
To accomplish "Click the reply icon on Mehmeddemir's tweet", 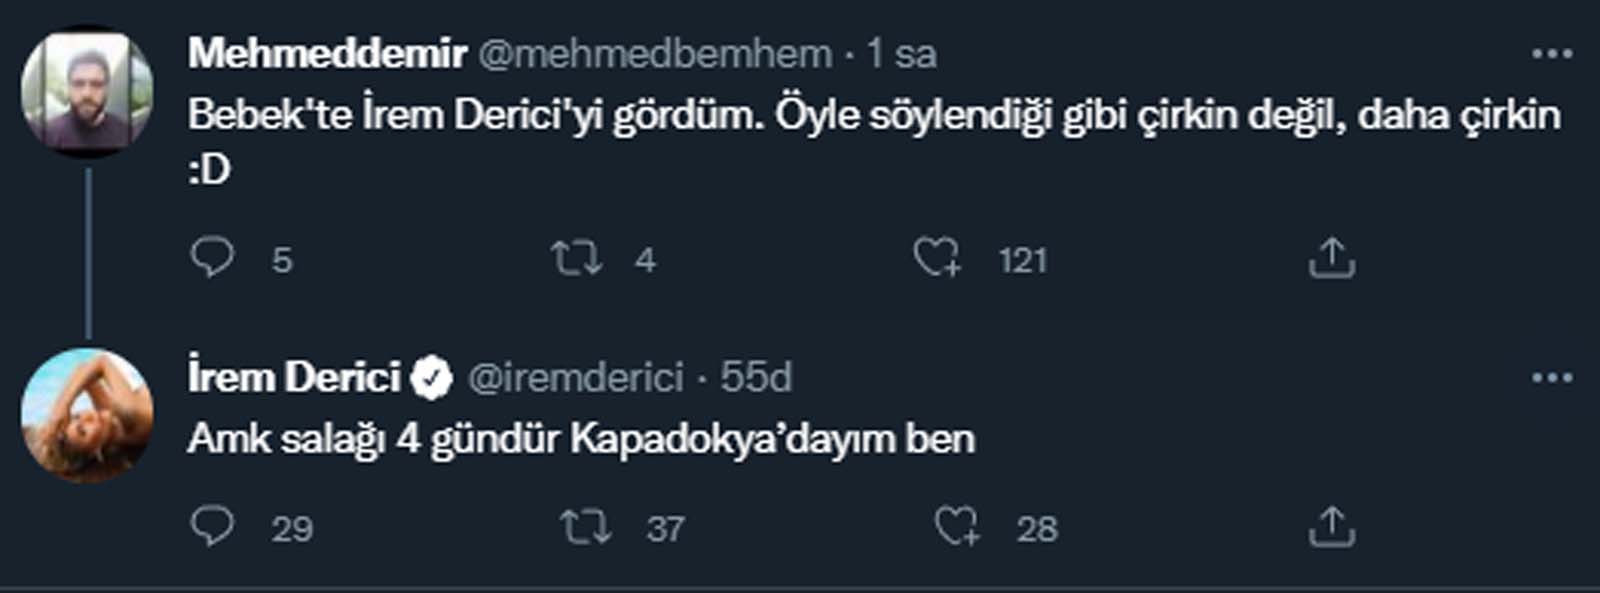I will coord(213,259).
